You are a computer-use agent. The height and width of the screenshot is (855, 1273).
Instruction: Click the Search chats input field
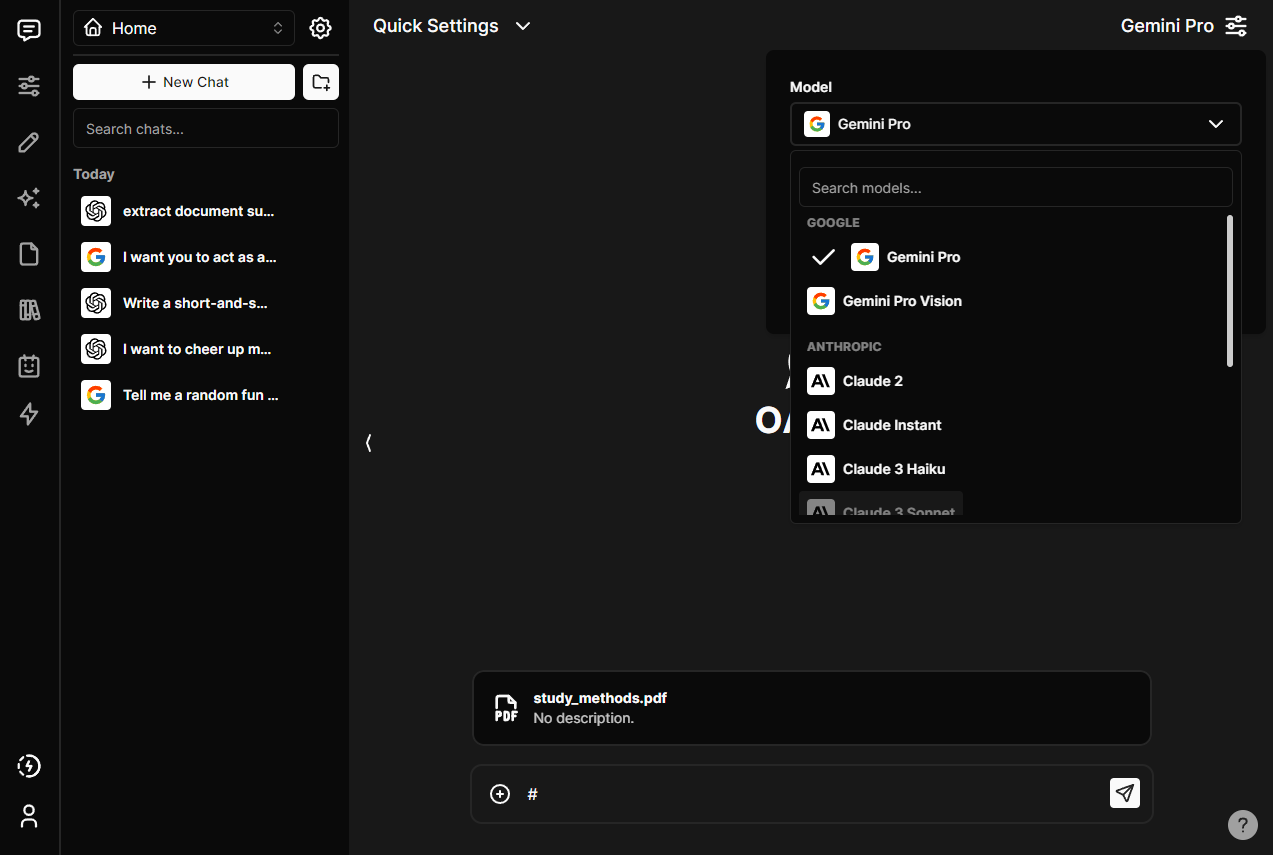point(206,129)
